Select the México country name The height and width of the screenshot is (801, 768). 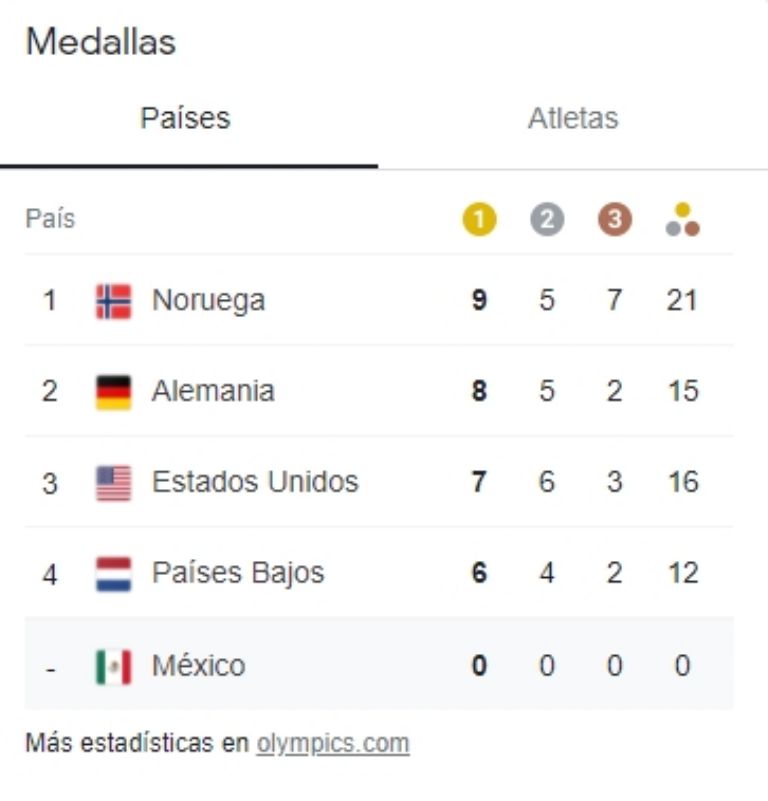click(198, 665)
